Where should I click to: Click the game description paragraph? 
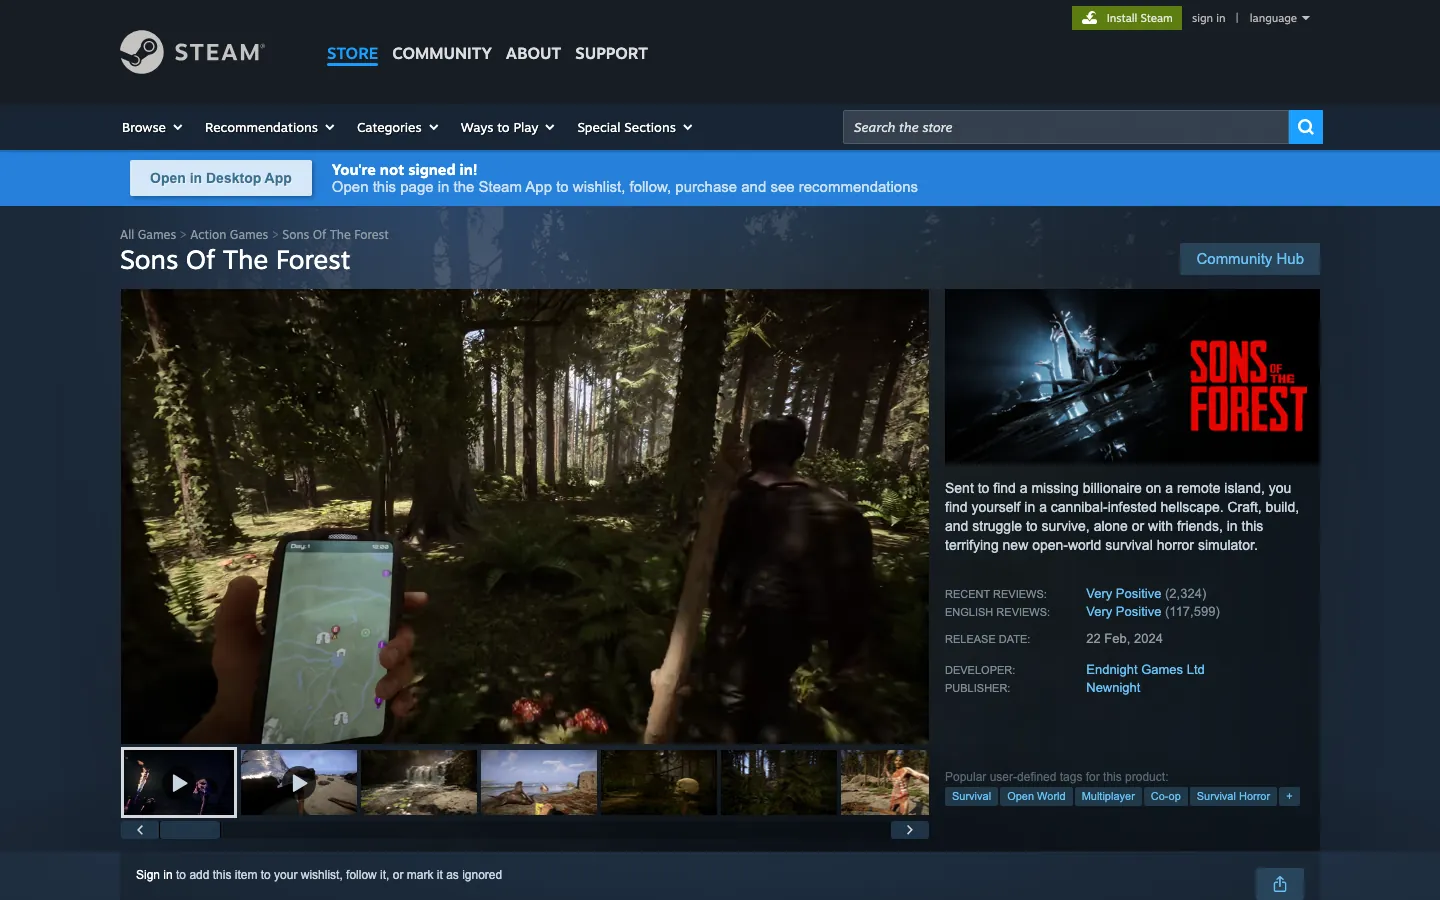click(x=1122, y=517)
